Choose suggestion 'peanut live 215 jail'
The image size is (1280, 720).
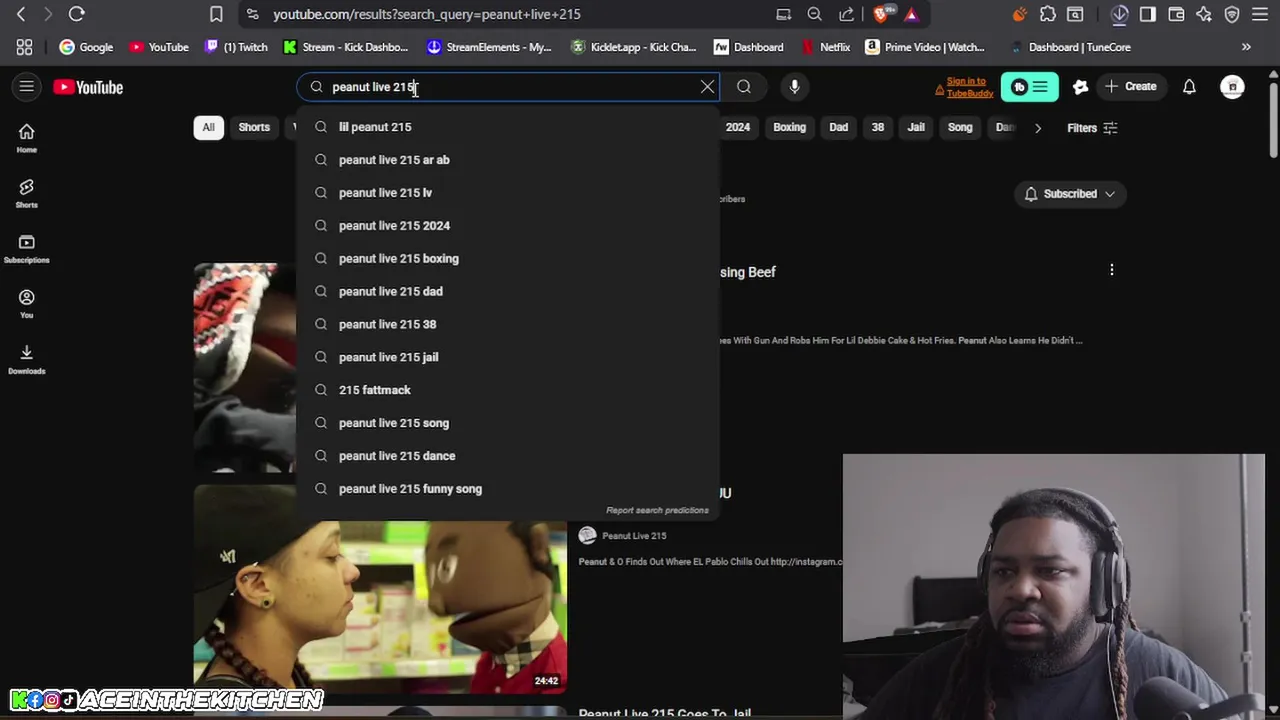pyautogui.click(x=508, y=357)
